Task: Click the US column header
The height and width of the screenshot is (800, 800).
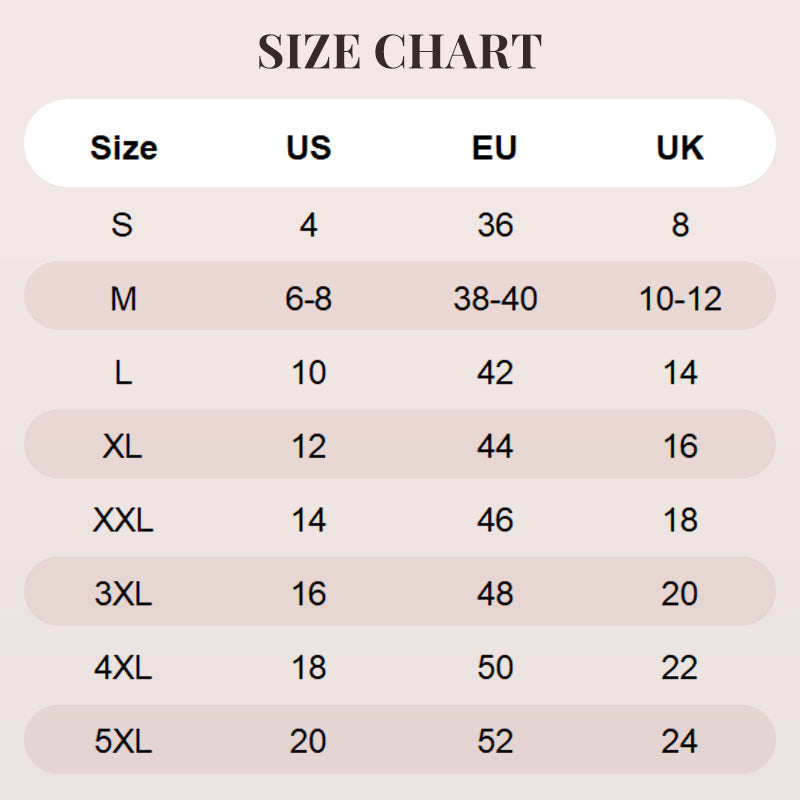Action: pyautogui.click(x=308, y=148)
